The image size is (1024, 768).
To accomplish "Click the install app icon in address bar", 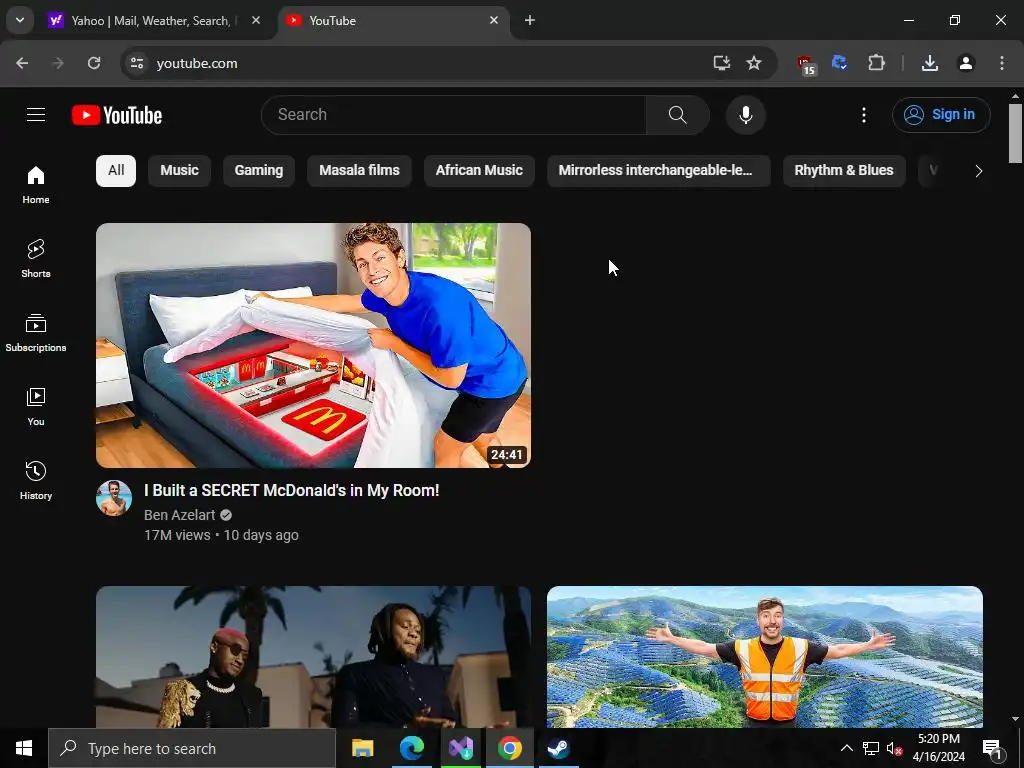I will pyautogui.click(x=722, y=63).
